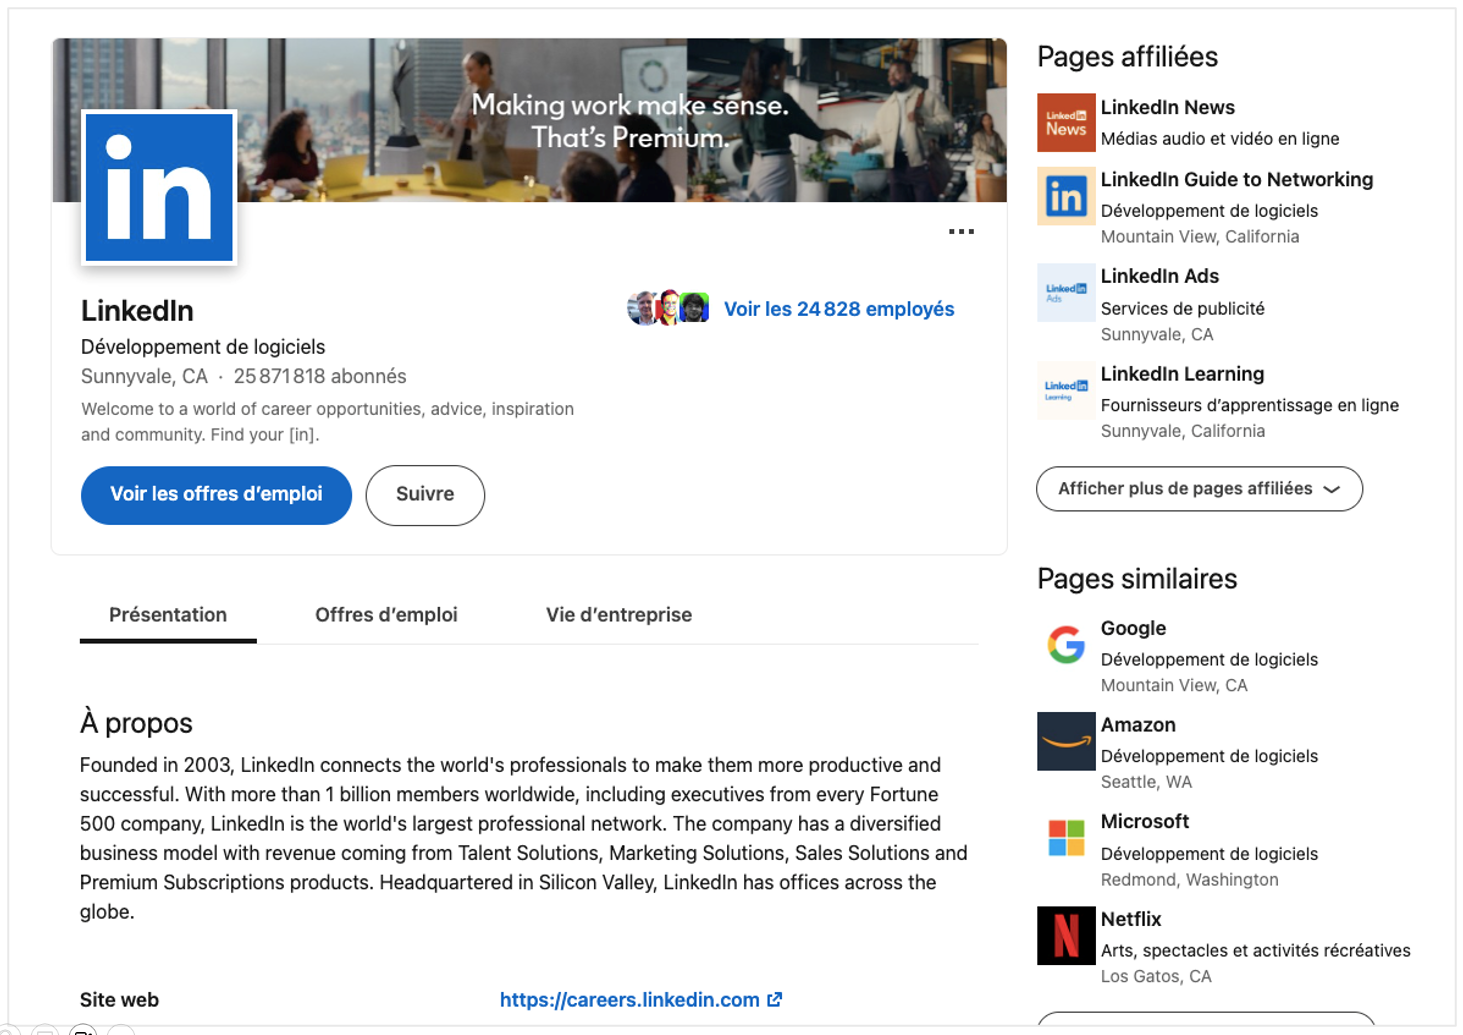Click the Site web label
Viewport: 1463px width, 1035px height.
click(119, 1000)
